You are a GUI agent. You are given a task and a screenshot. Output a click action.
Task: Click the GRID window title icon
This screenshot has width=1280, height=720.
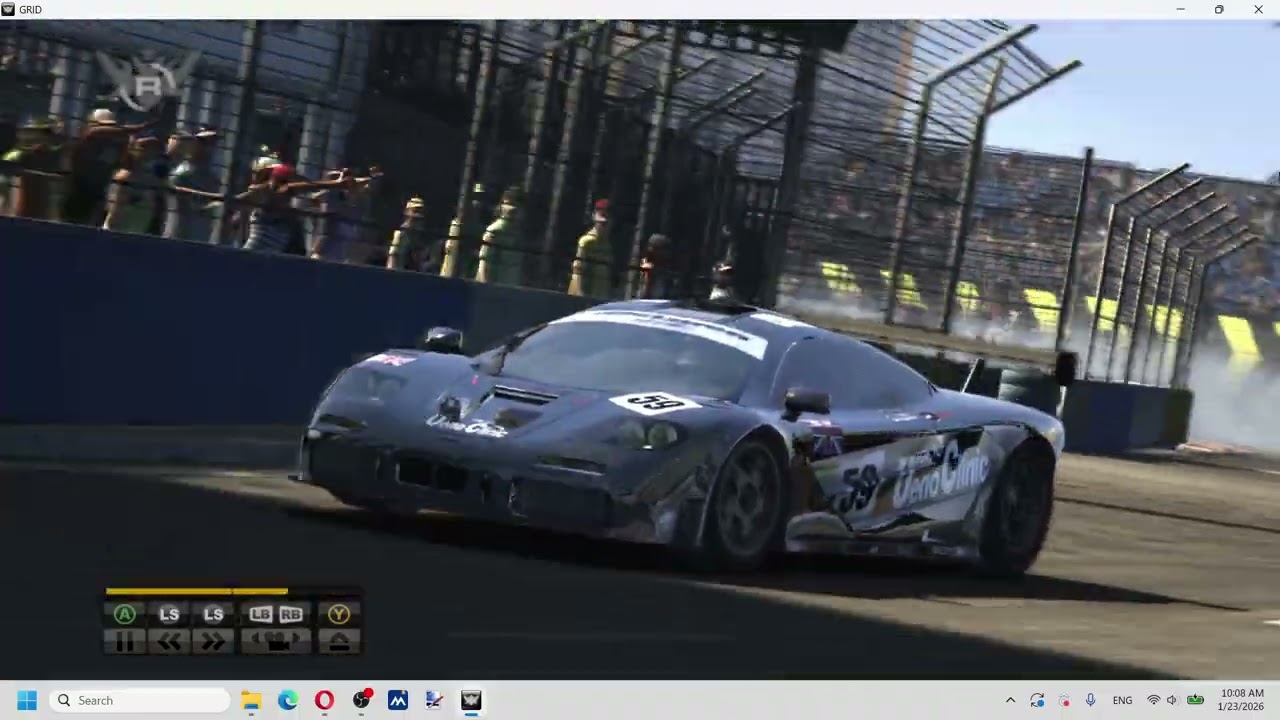point(9,9)
